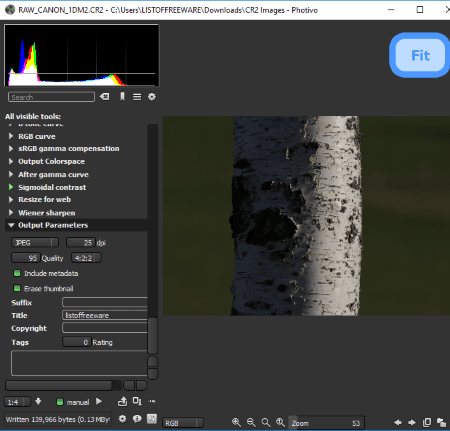Click the batch copy pages icon
The height and width of the screenshot is (431, 450).
click(427, 423)
